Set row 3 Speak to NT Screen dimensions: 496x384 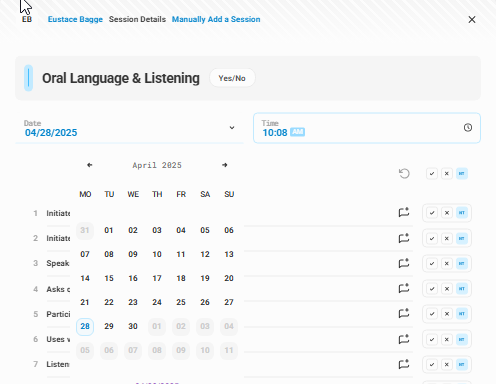[462, 263]
